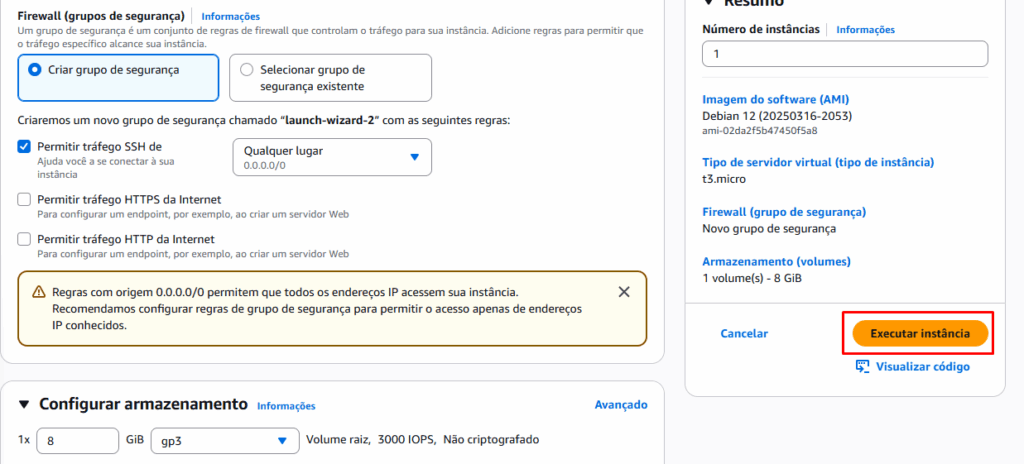
Task: Click Executar instância button
Action: 920,333
